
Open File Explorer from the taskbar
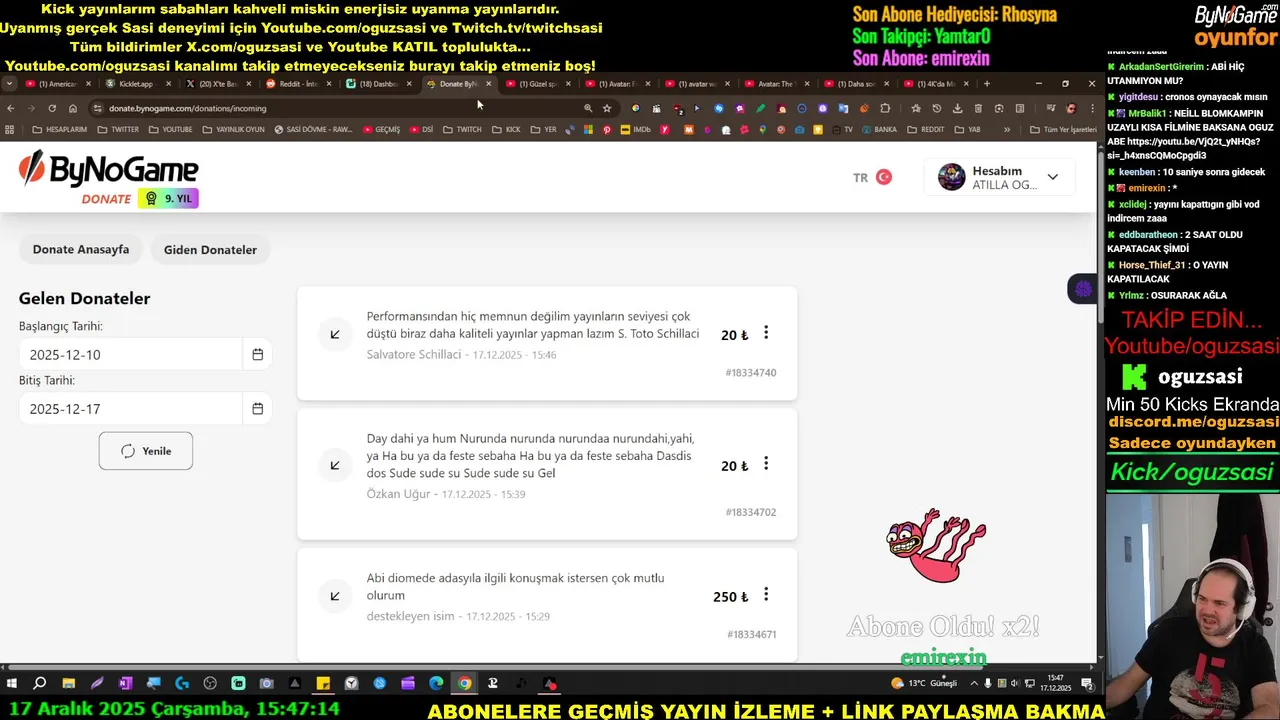tap(68, 683)
